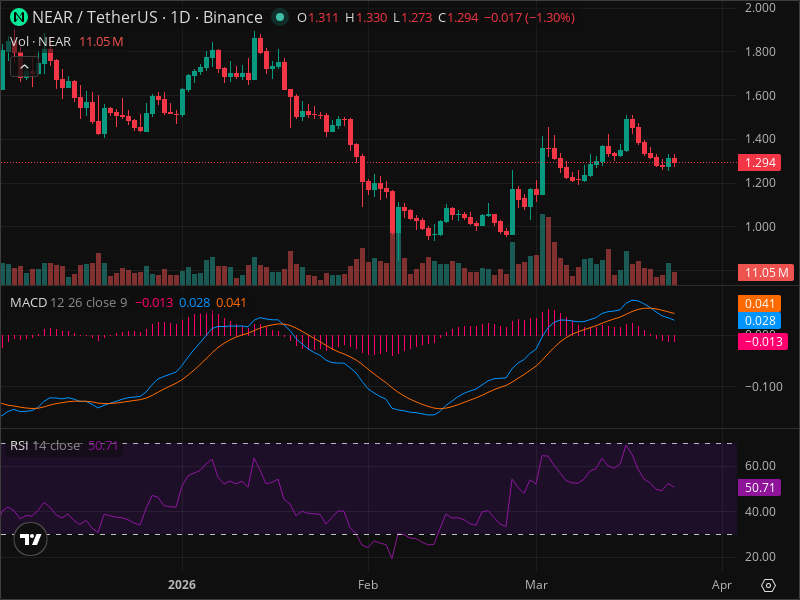The image size is (800, 600).
Task: Click the RSI legend value 50.71
Action: pyautogui.click(x=103, y=445)
